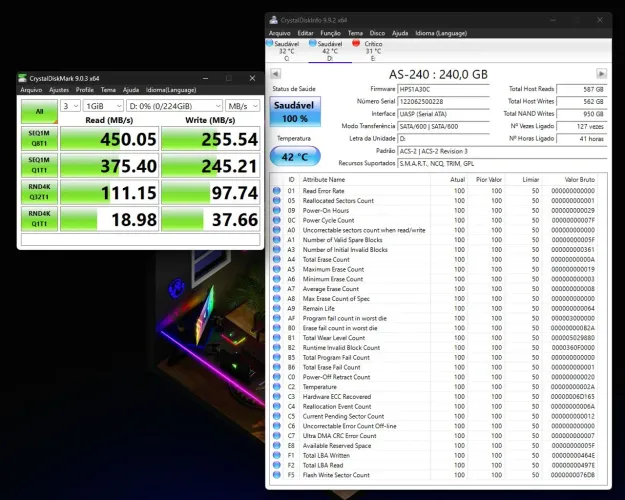Run the SEQ1M Q8T1 benchmark

39,138
